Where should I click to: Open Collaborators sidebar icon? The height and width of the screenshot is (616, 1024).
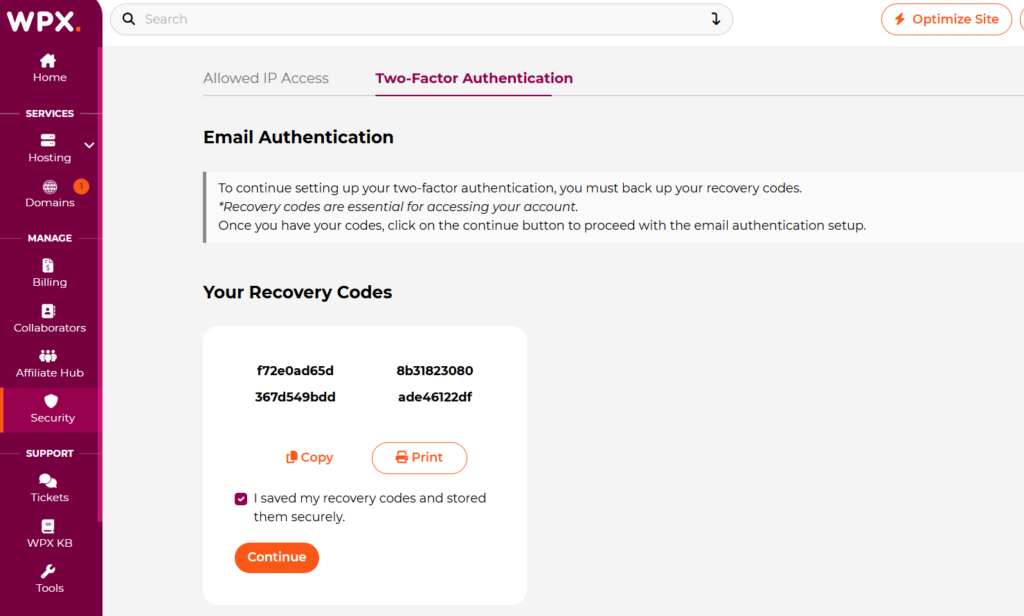pyautogui.click(x=49, y=312)
